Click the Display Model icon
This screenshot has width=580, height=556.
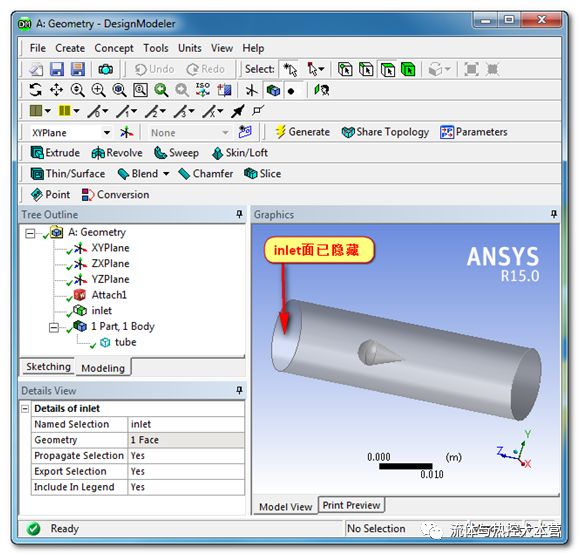click(x=273, y=90)
